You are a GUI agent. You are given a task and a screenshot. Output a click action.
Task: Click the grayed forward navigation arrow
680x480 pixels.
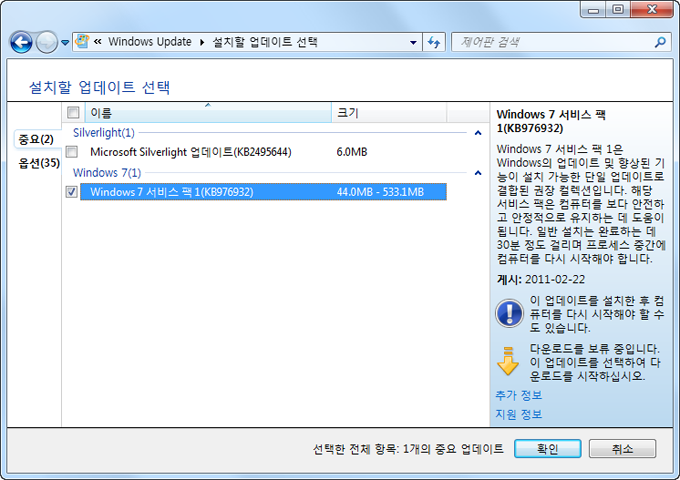(46, 42)
